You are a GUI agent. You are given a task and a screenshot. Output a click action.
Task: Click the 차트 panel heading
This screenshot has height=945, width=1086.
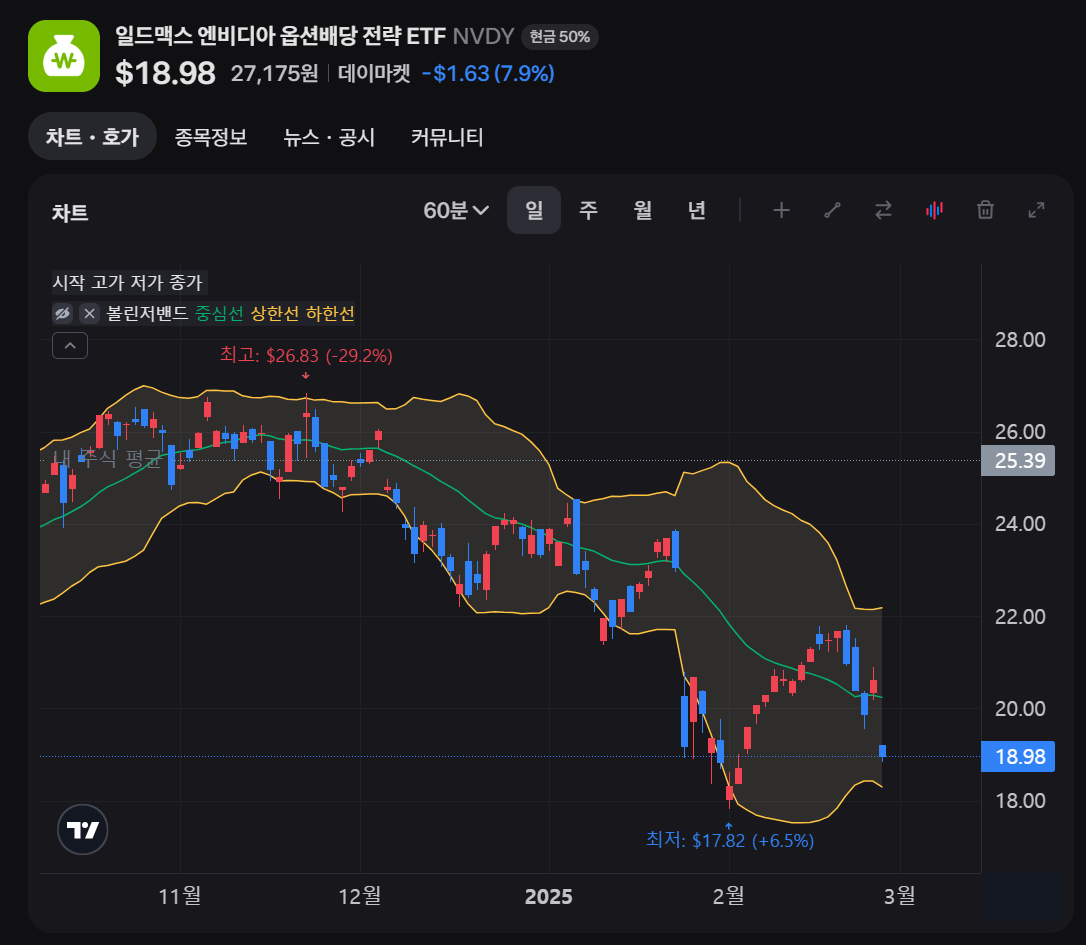pos(70,212)
